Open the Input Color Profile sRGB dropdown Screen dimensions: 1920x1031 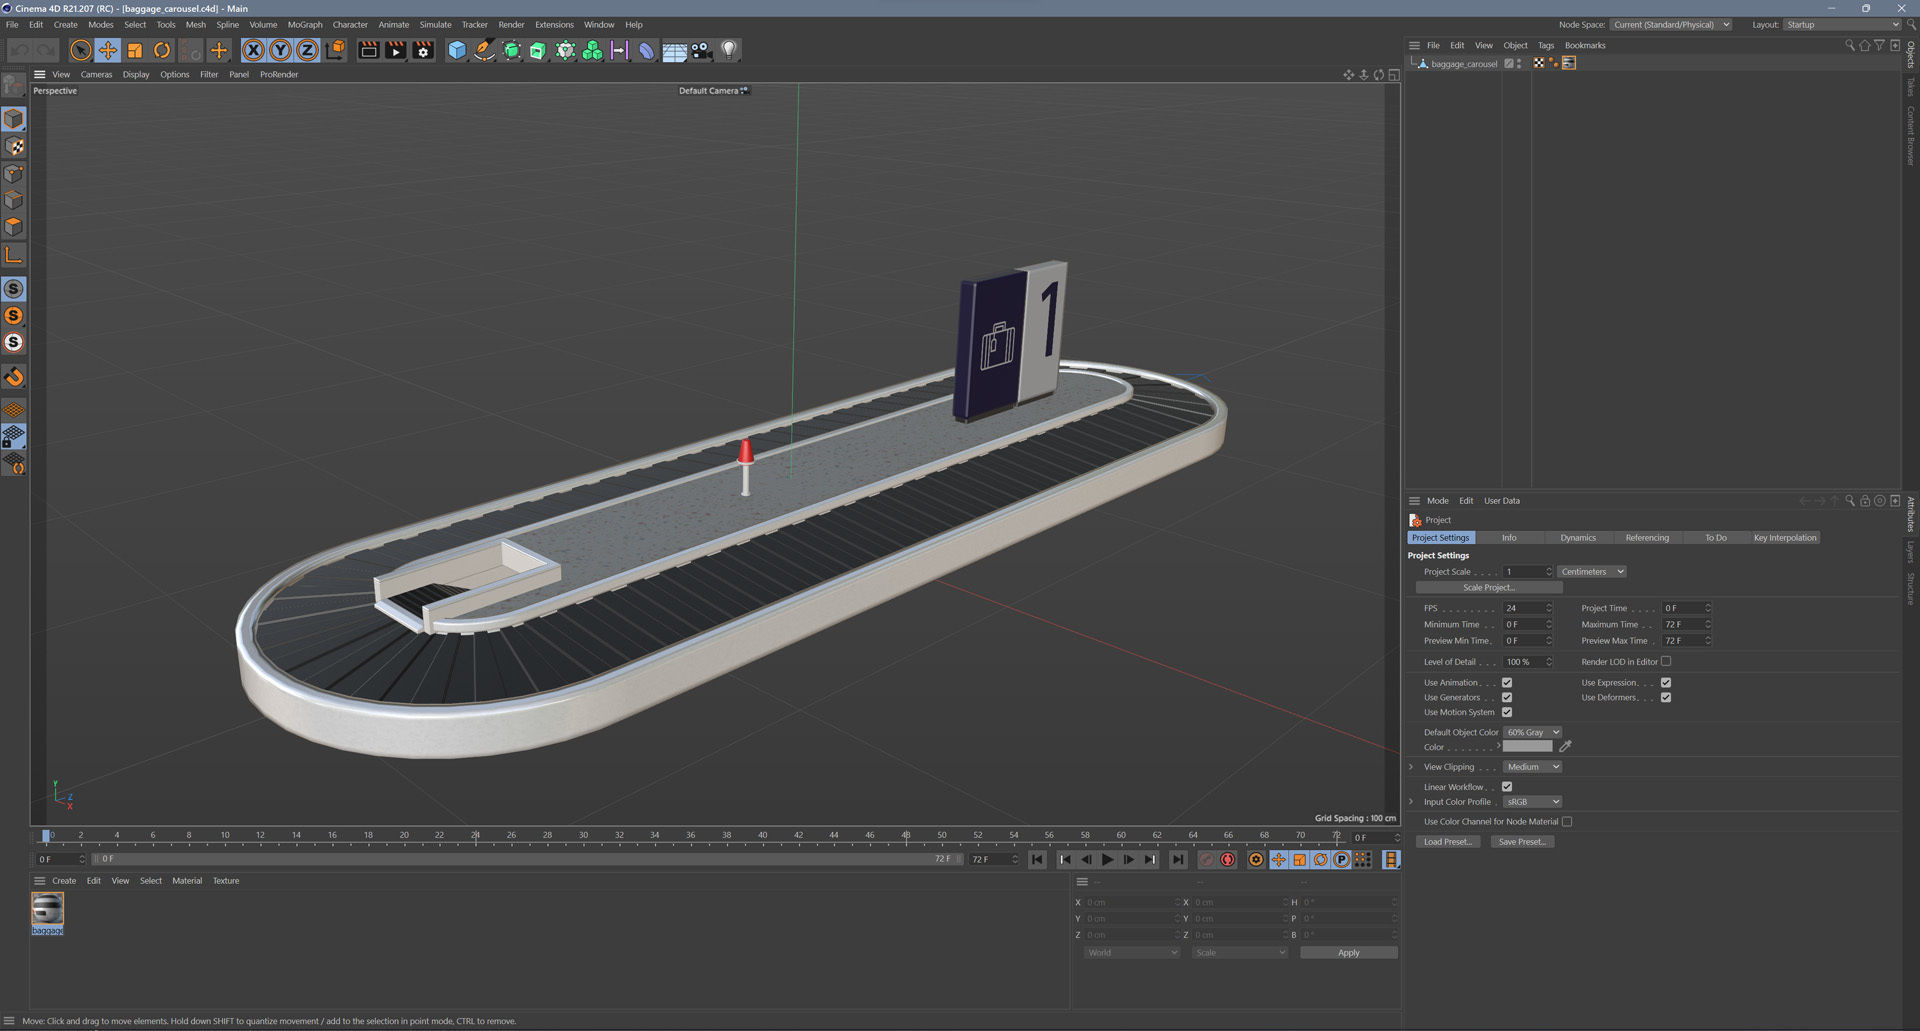1532,802
